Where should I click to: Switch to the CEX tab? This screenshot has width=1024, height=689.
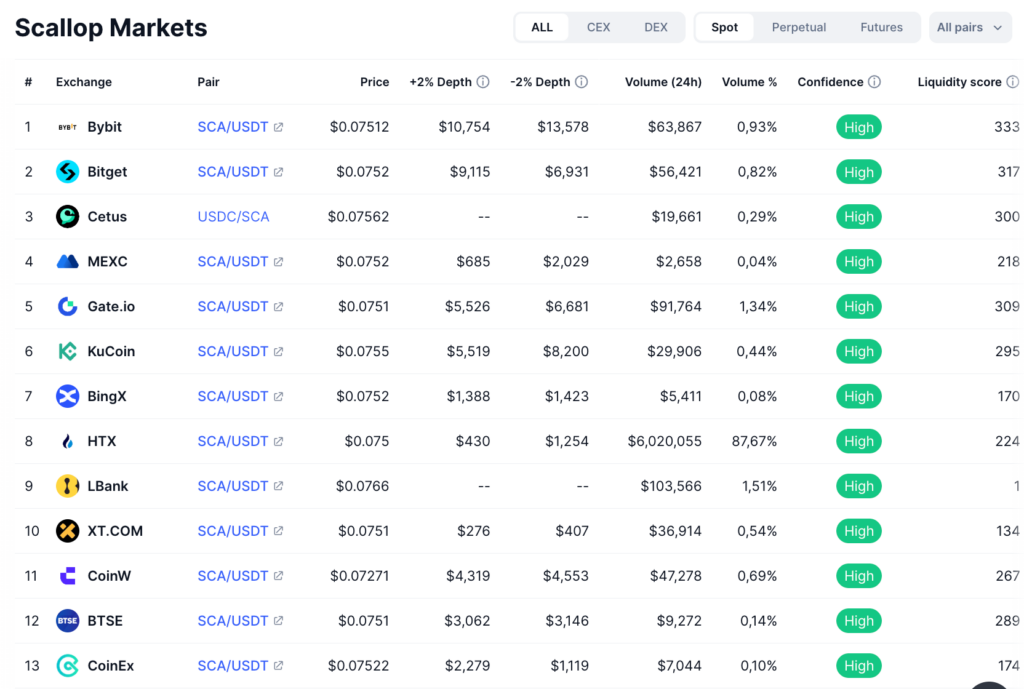(x=598, y=27)
